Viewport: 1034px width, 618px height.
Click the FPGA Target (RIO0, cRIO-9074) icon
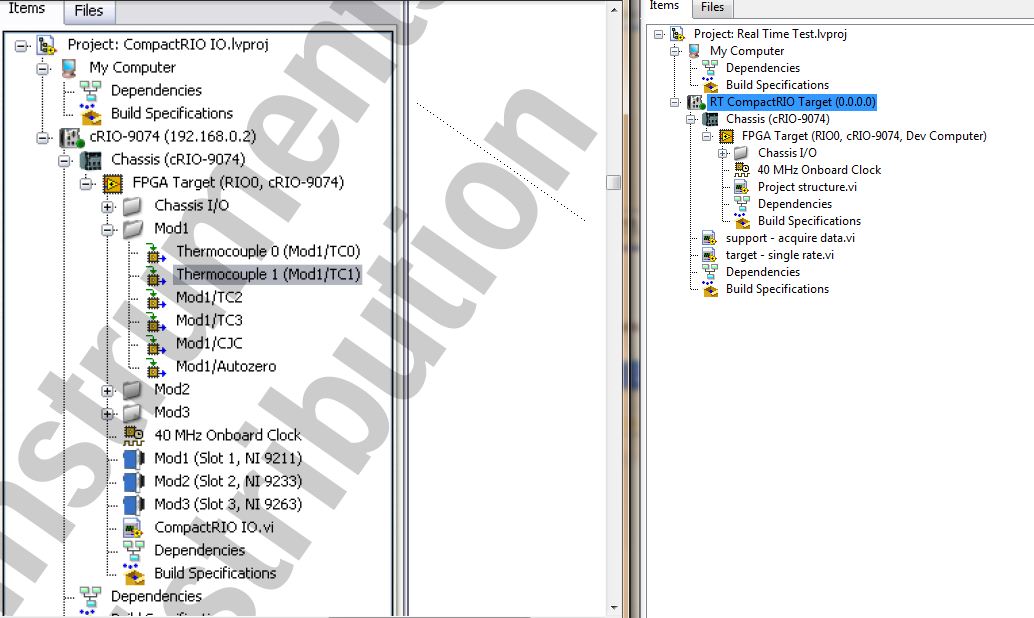(x=113, y=183)
